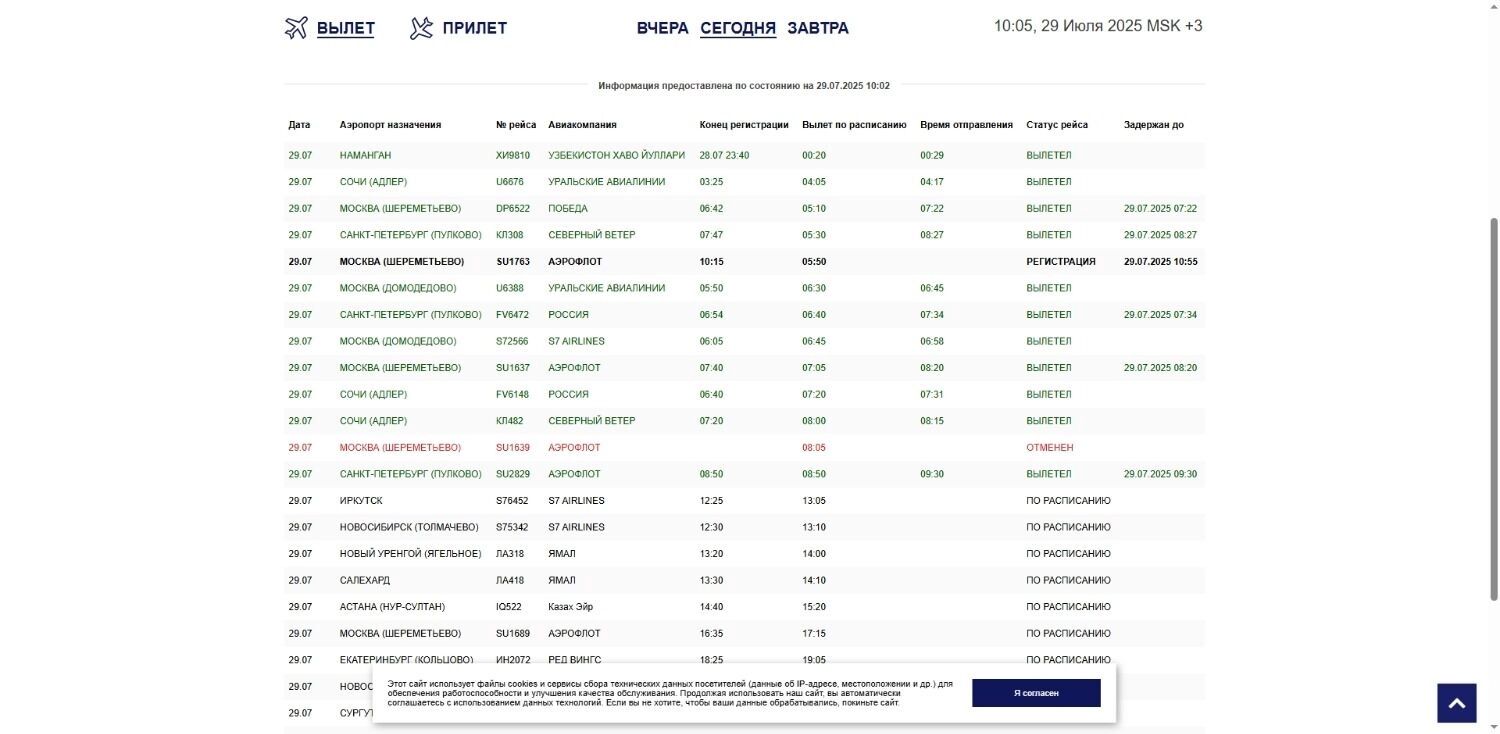Click НОВЫЙ УРЕНГОЙ (ЯГЕЛЬНОЕ) destination
Image resolution: width=1500 pixels, height=734 pixels.
click(x=411, y=554)
